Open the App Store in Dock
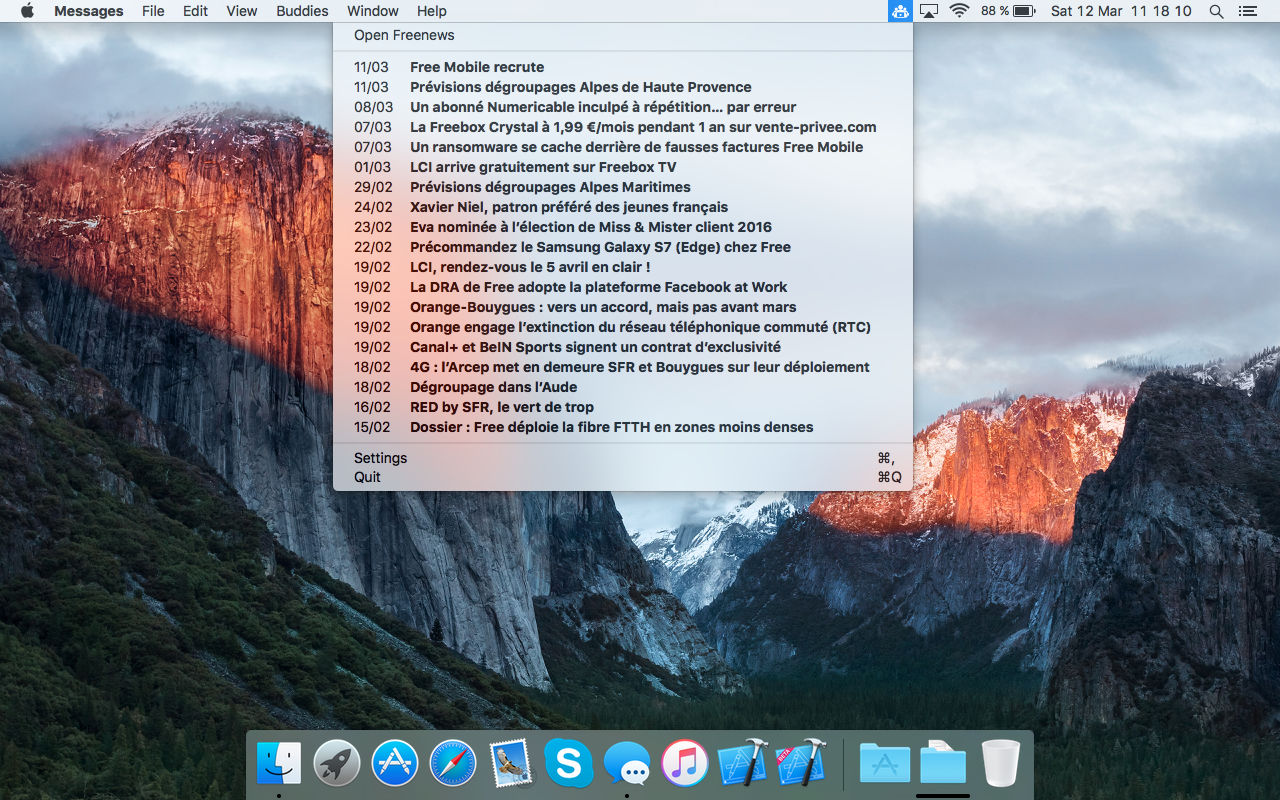The width and height of the screenshot is (1280, 800). [x=395, y=763]
